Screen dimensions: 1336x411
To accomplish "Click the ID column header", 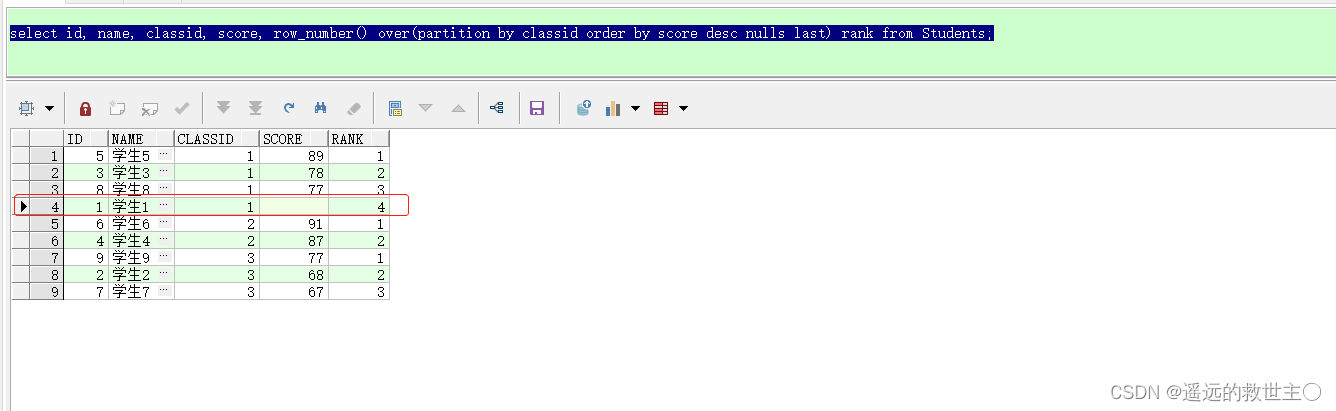I will (x=85, y=139).
